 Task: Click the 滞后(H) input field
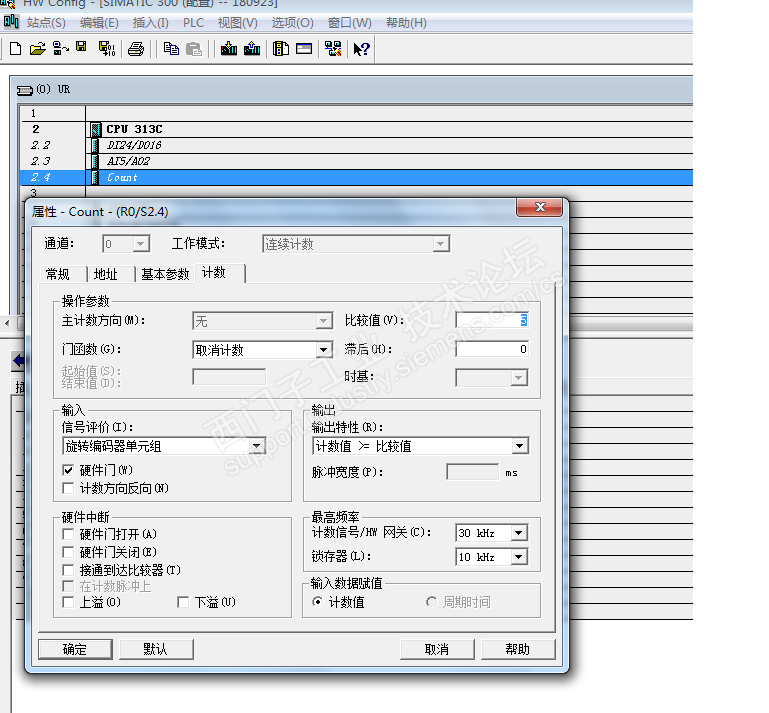click(492, 349)
